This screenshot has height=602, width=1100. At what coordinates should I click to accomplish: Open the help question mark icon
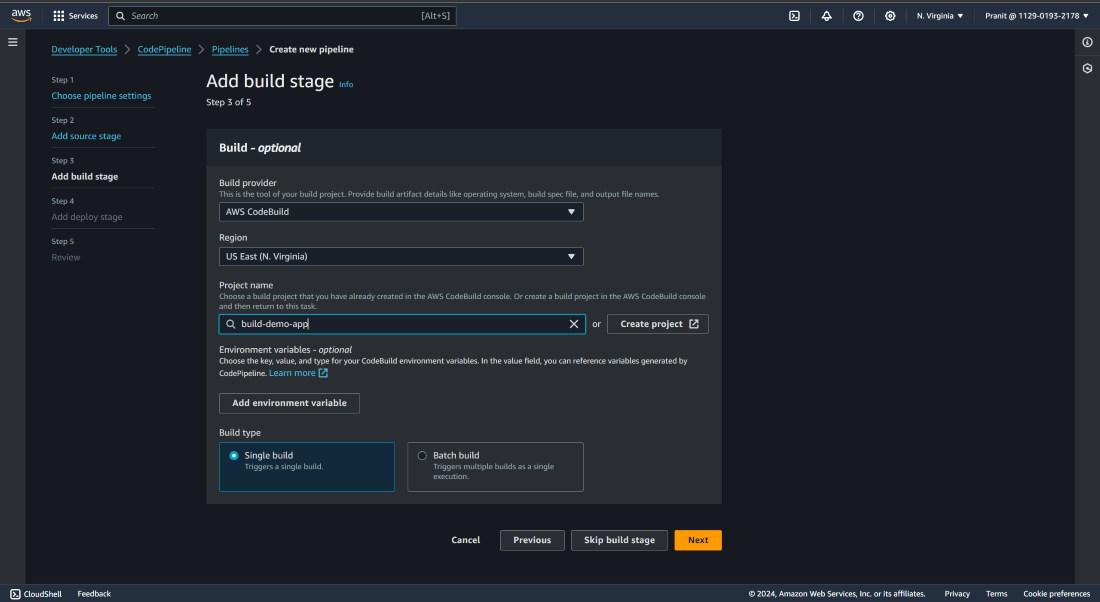tap(858, 15)
